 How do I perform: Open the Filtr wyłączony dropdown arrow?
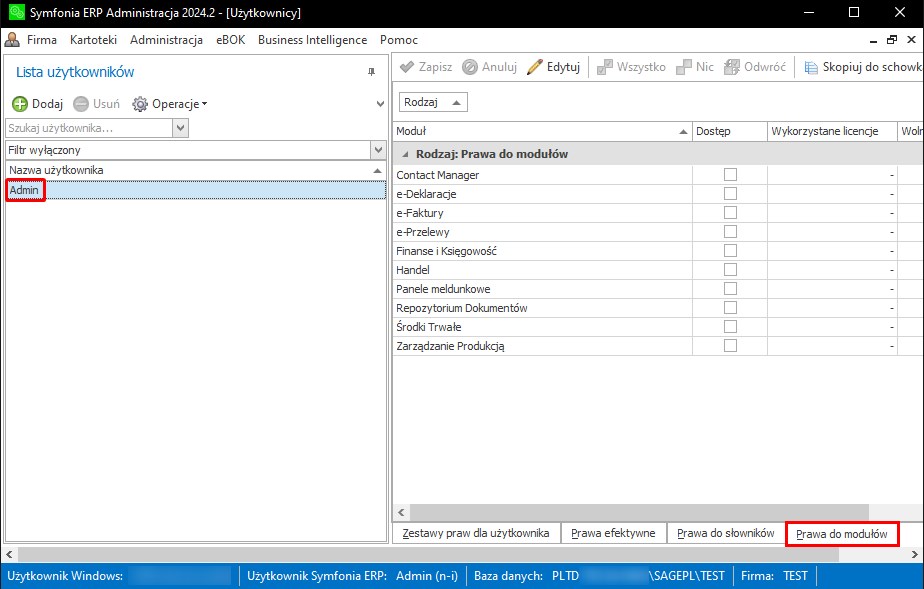click(378, 150)
